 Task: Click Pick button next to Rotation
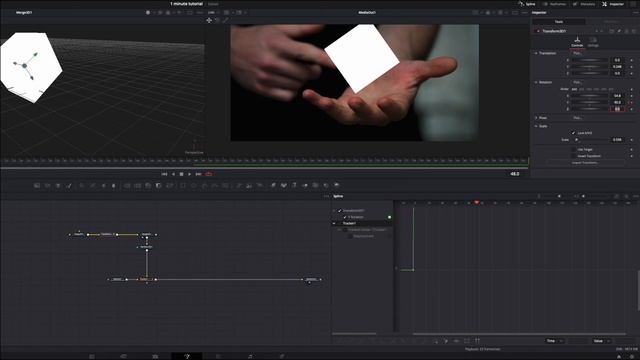pyautogui.click(x=577, y=82)
